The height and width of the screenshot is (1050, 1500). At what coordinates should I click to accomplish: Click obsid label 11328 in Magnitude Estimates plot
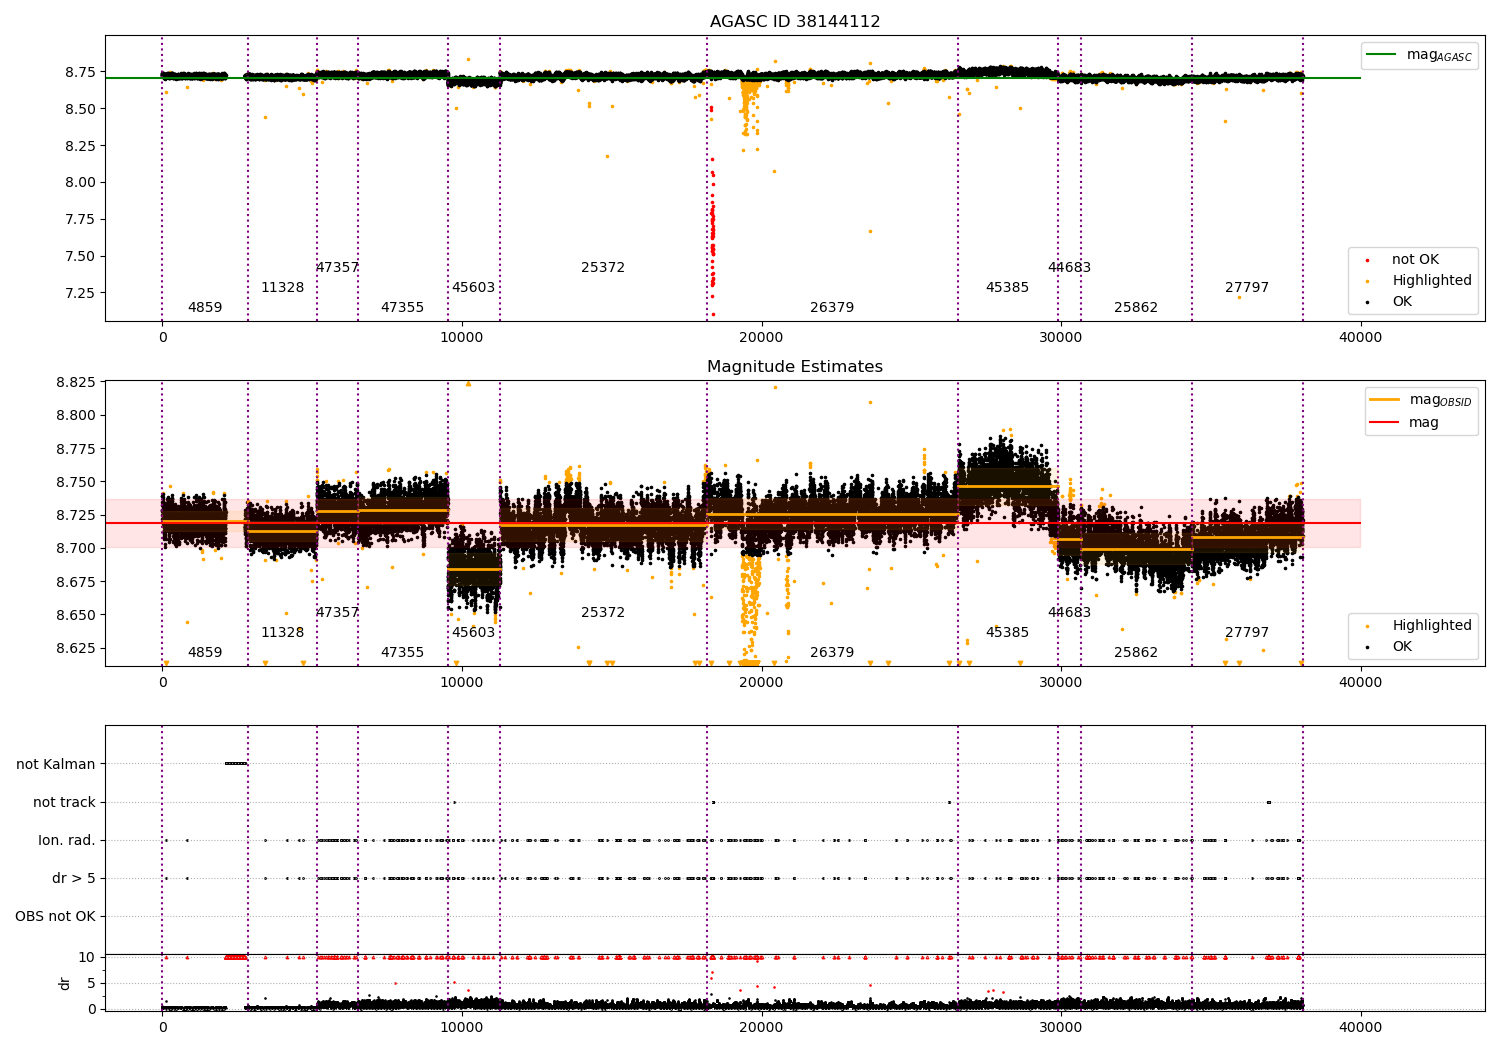tap(283, 633)
